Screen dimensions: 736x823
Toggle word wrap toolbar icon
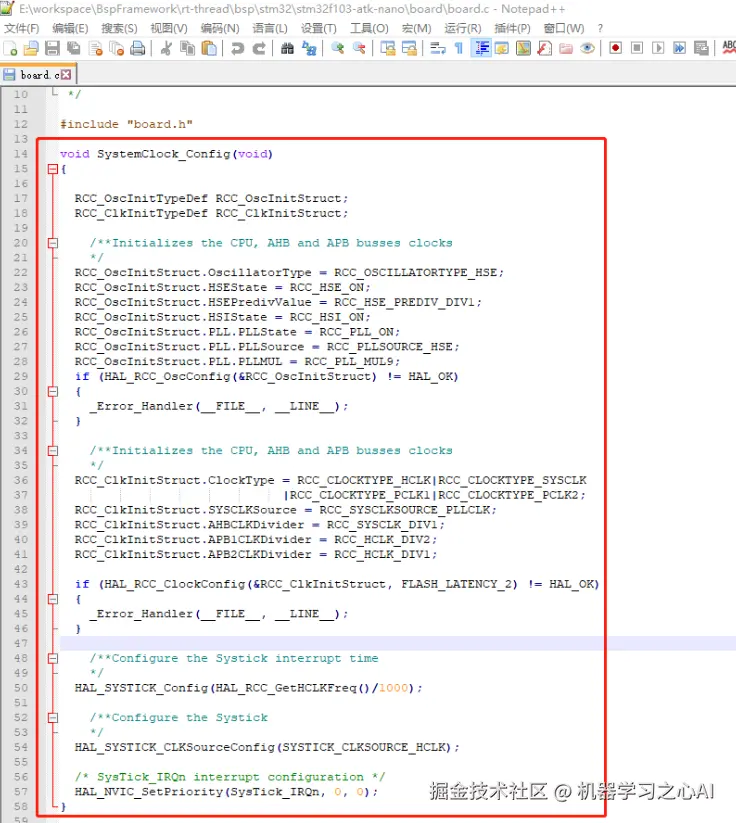pos(437,48)
